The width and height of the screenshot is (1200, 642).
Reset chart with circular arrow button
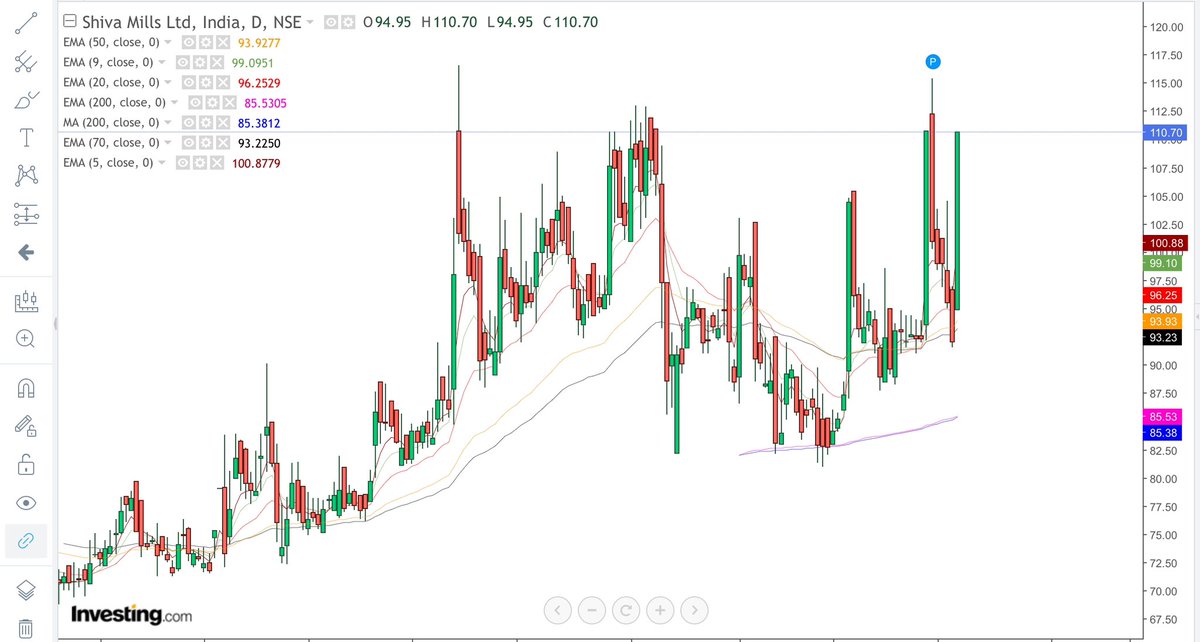pyautogui.click(x=626, y=608)
